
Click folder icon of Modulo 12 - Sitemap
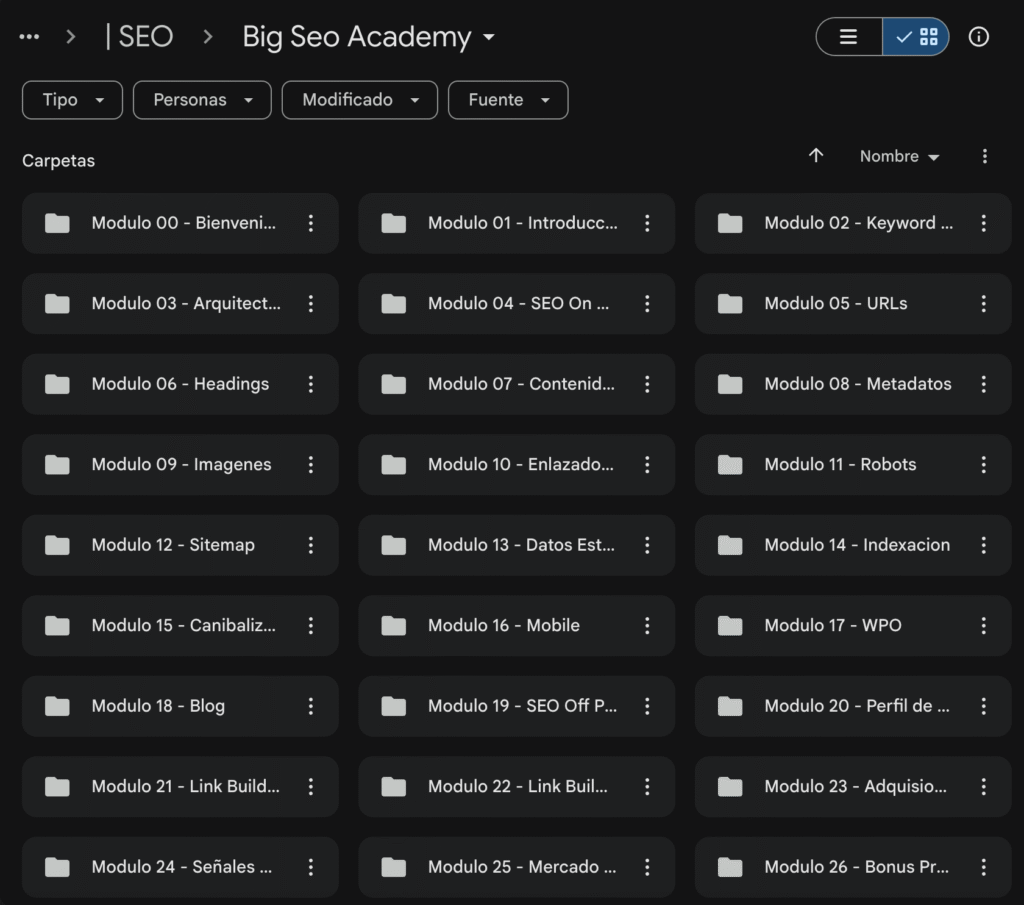58,545
